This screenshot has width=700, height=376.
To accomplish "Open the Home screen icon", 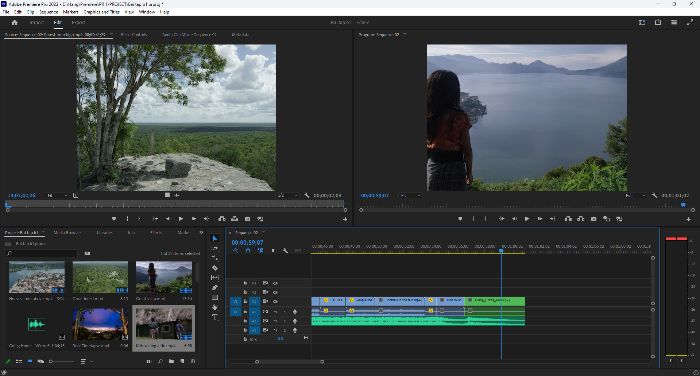I will (x=14, y=22).
